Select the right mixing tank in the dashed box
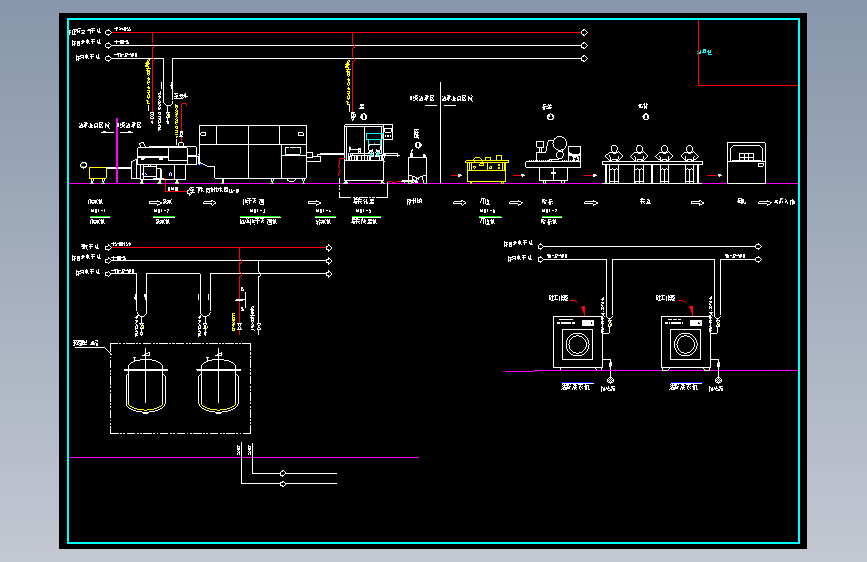 pos(218,382)
